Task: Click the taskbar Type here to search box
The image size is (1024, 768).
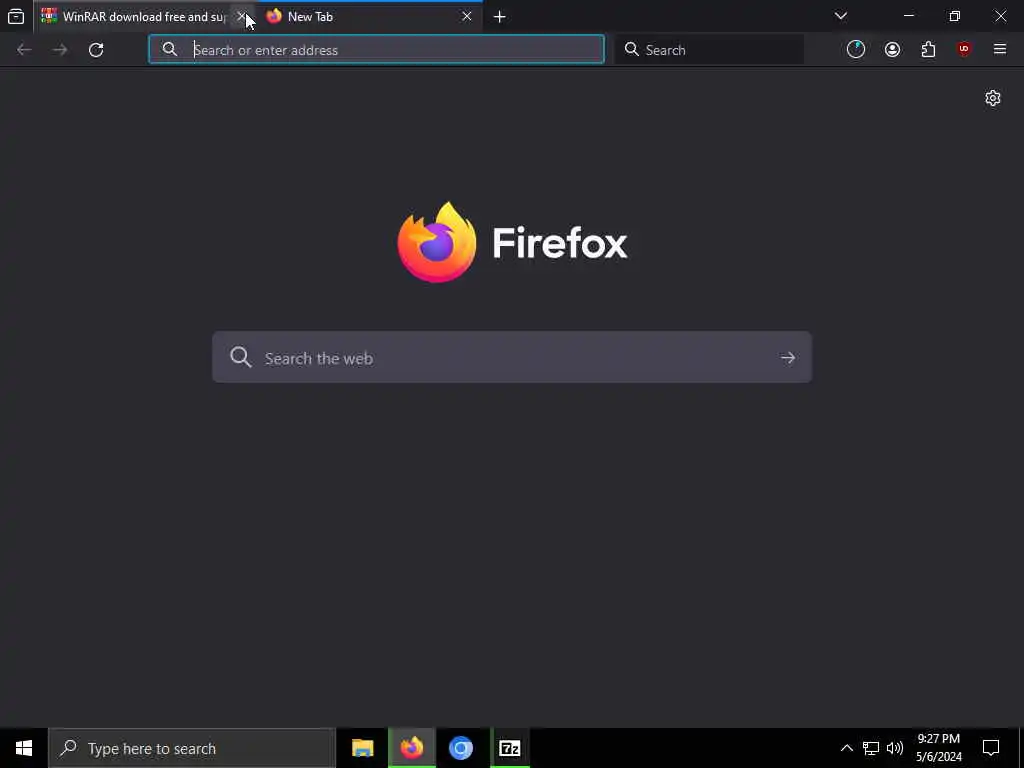Action: pos(192,748)
